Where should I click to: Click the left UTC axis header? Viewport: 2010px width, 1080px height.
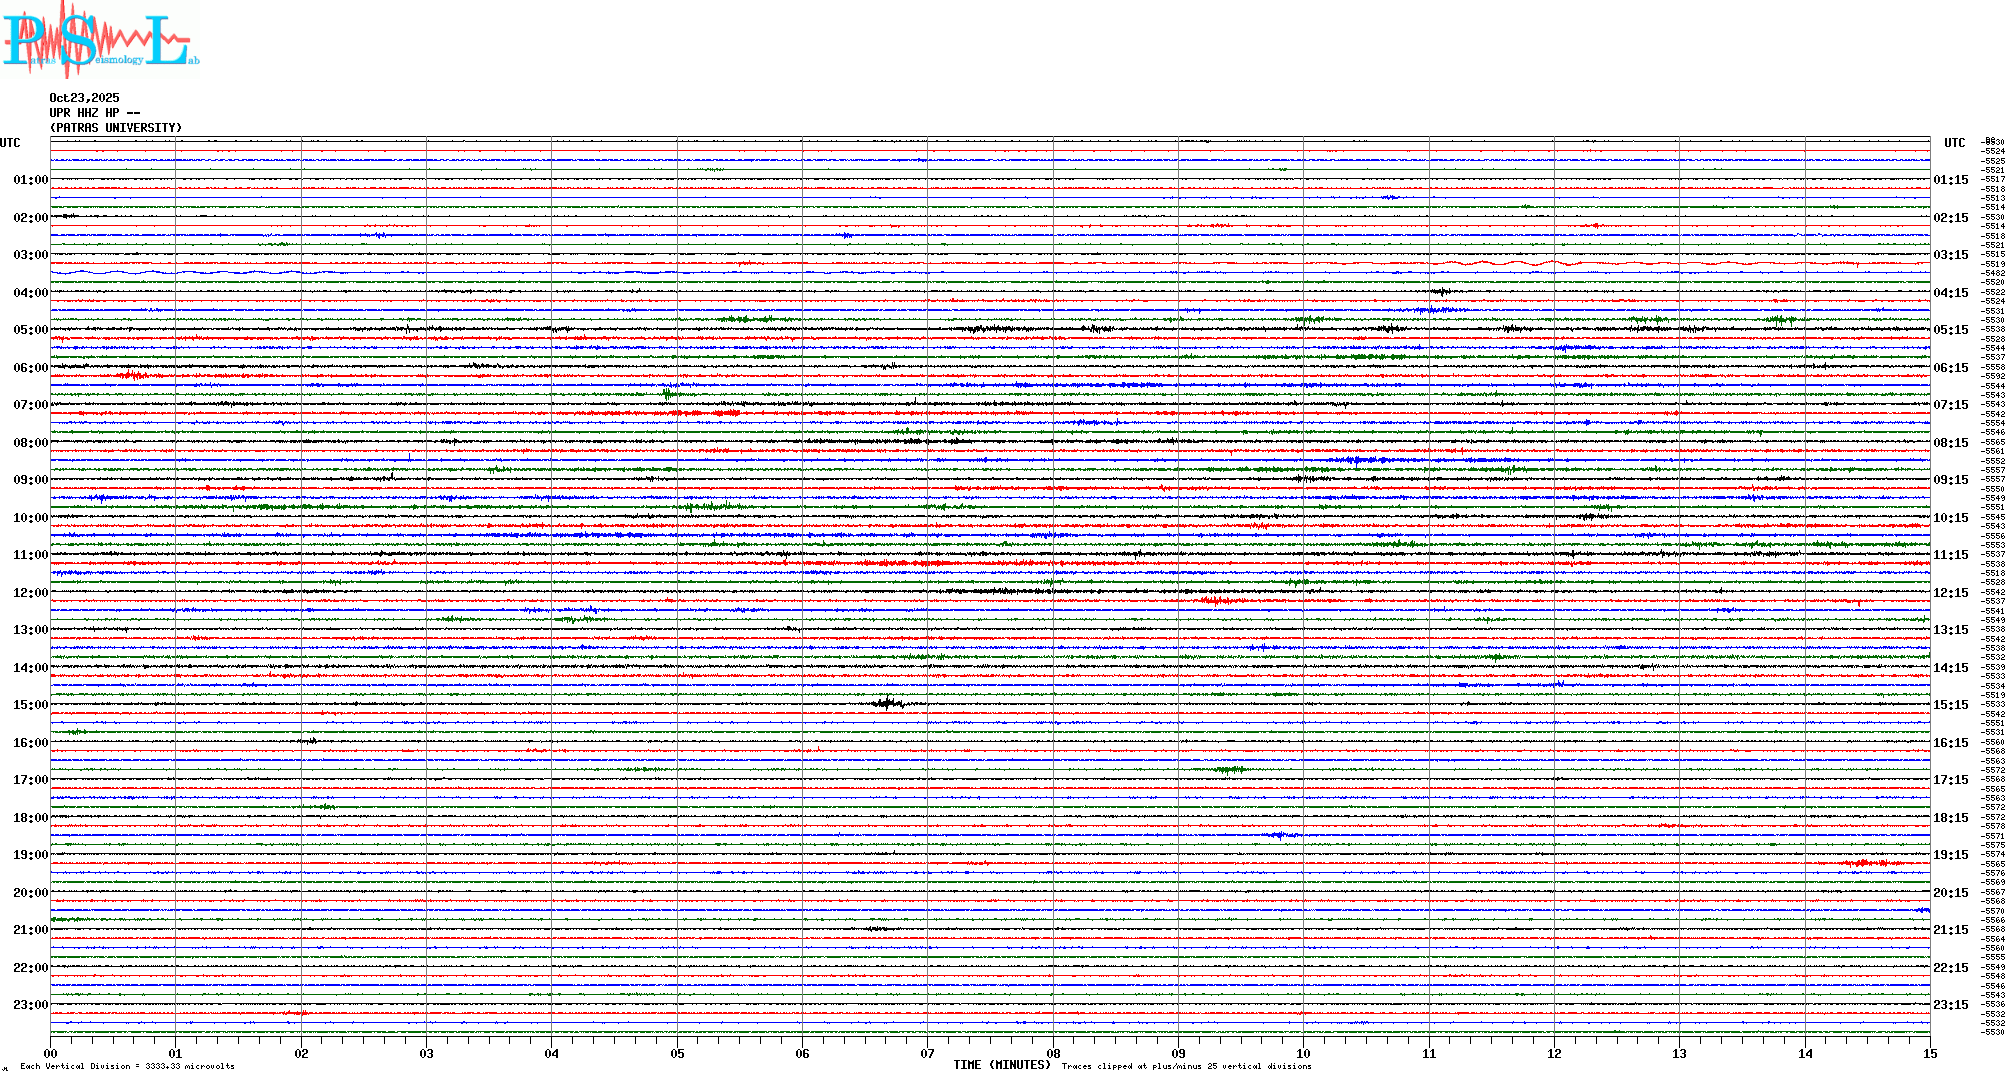coord(10,143)
